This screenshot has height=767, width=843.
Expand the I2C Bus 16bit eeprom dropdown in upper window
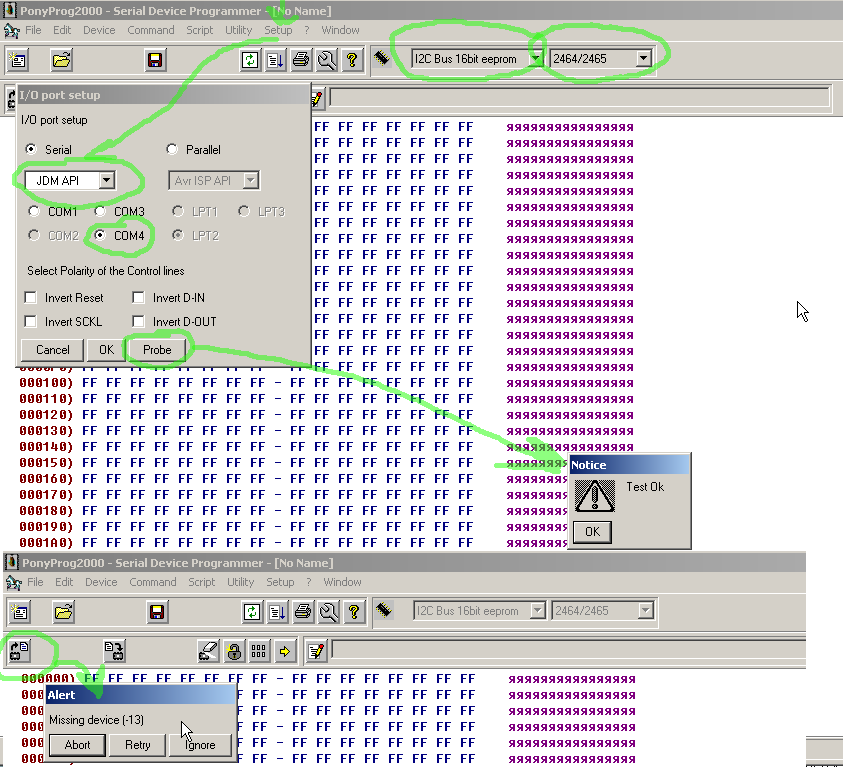537,59
